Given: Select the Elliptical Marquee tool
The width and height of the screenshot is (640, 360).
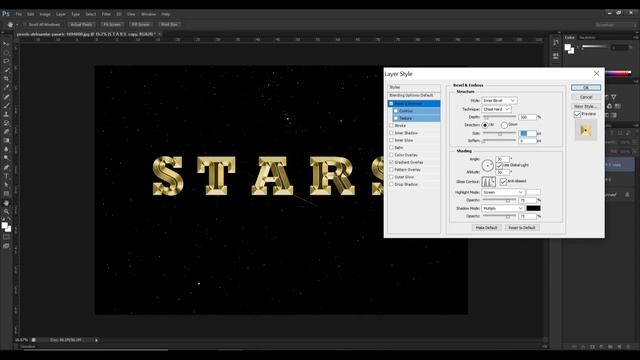Looking at the screenshot, I should click(6, 52).
